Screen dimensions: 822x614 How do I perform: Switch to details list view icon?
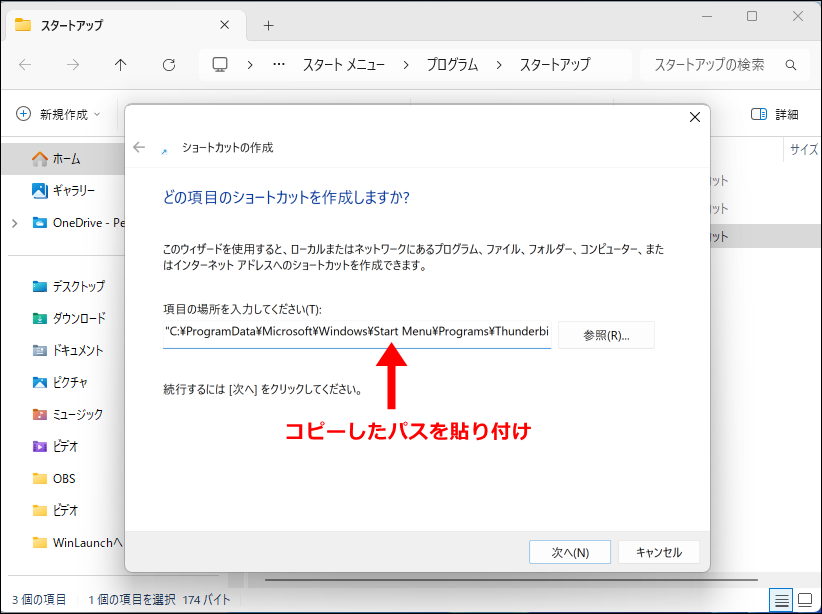pos(782,599)
